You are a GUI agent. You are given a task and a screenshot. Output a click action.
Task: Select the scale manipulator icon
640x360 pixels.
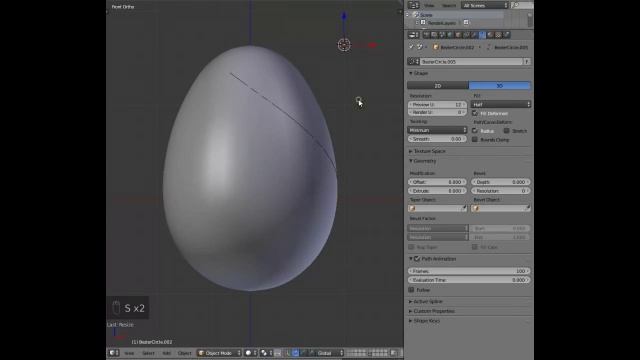coord(311,353)
